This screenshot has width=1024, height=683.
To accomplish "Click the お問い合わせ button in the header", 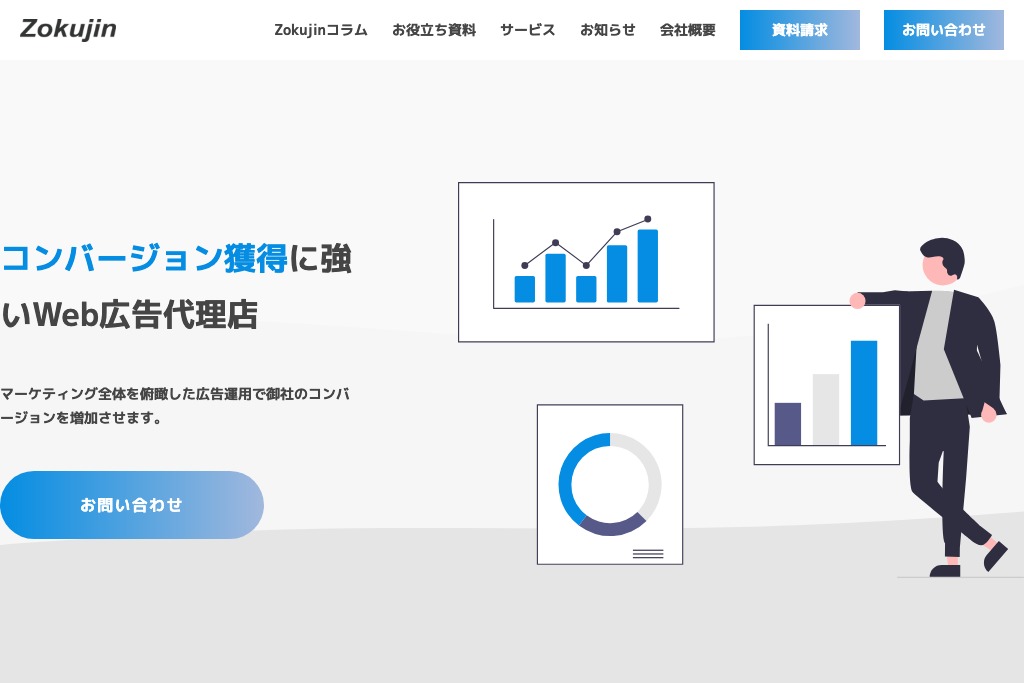I will [x=943, y=30].
